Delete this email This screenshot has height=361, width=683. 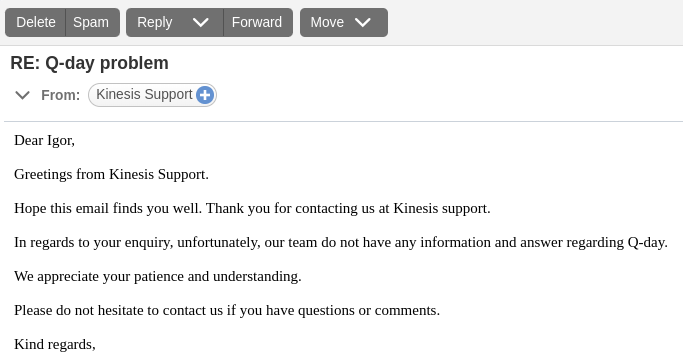pos(36,22)
